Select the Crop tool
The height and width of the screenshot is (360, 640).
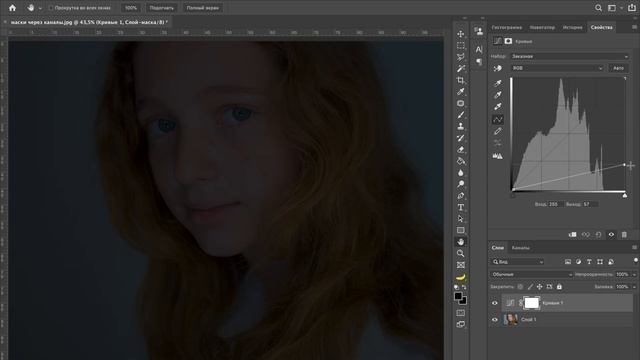click(460, 80)
